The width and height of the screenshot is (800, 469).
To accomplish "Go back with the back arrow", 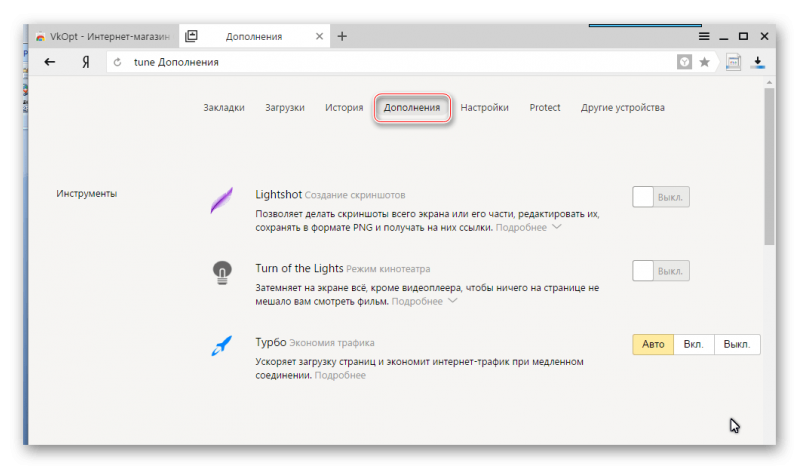I will coord(49,62).
